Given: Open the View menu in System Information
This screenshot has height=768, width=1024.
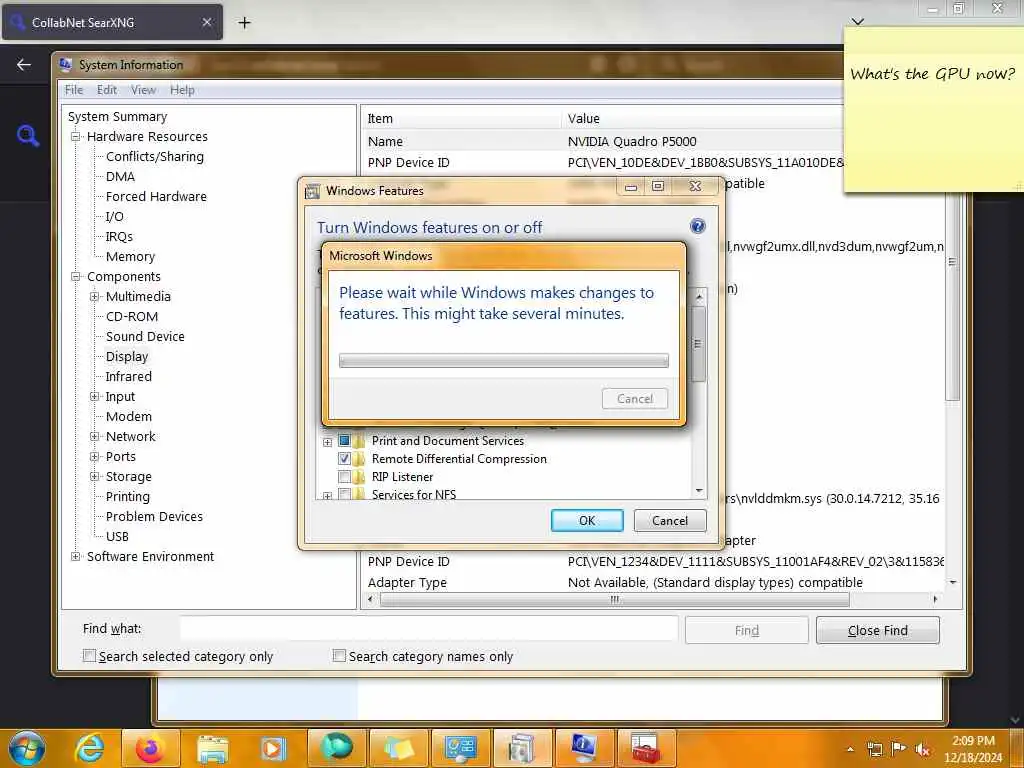Looking at the screenshot, I should (143, 90).
